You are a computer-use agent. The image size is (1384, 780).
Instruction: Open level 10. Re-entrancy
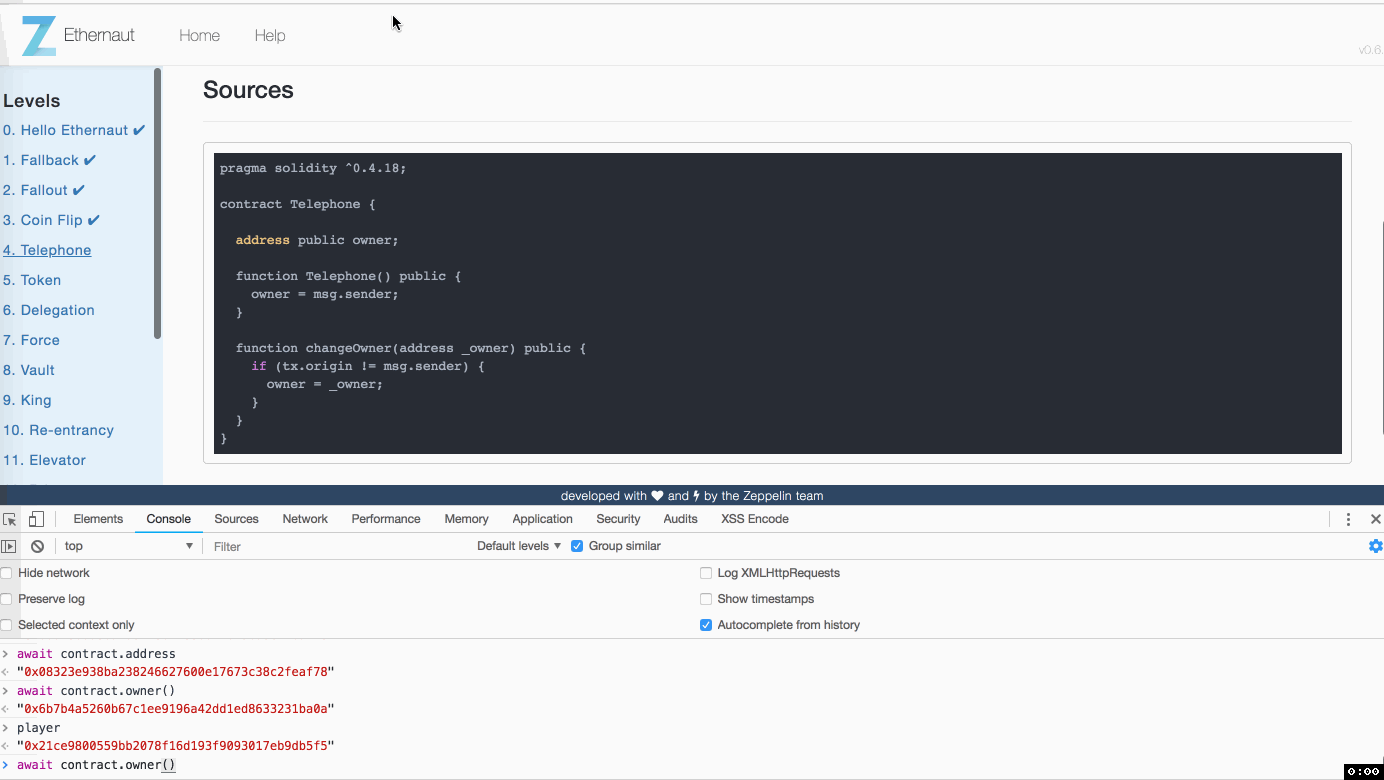[x=58, y=430]
